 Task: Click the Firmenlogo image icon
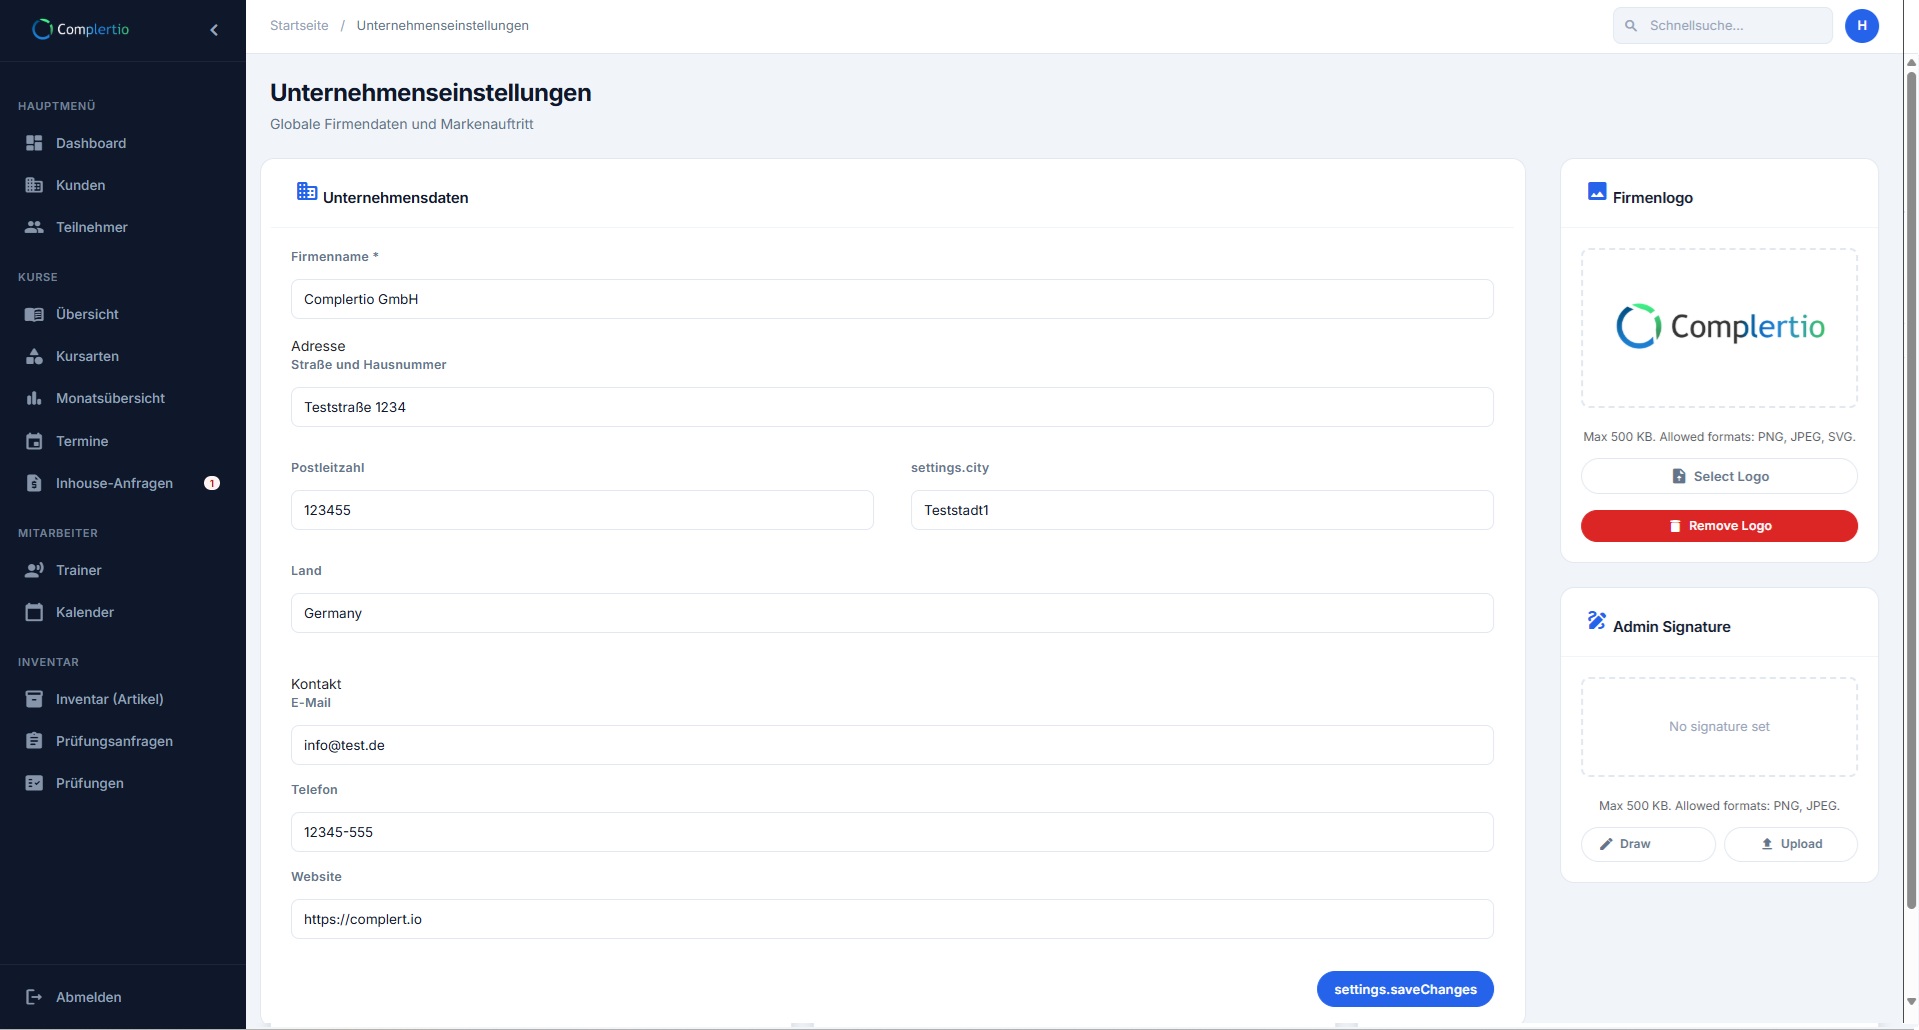(1597, 191)
